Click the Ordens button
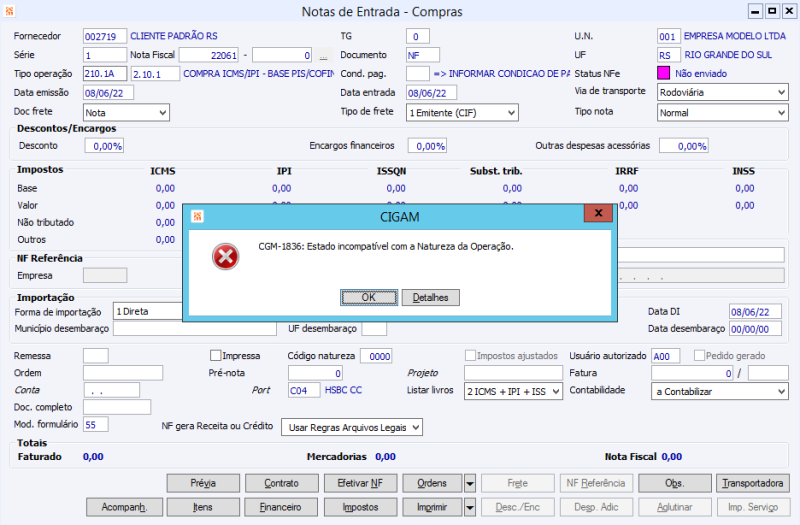The height and width of the screenshot is (525, 800). click(432, 483)
